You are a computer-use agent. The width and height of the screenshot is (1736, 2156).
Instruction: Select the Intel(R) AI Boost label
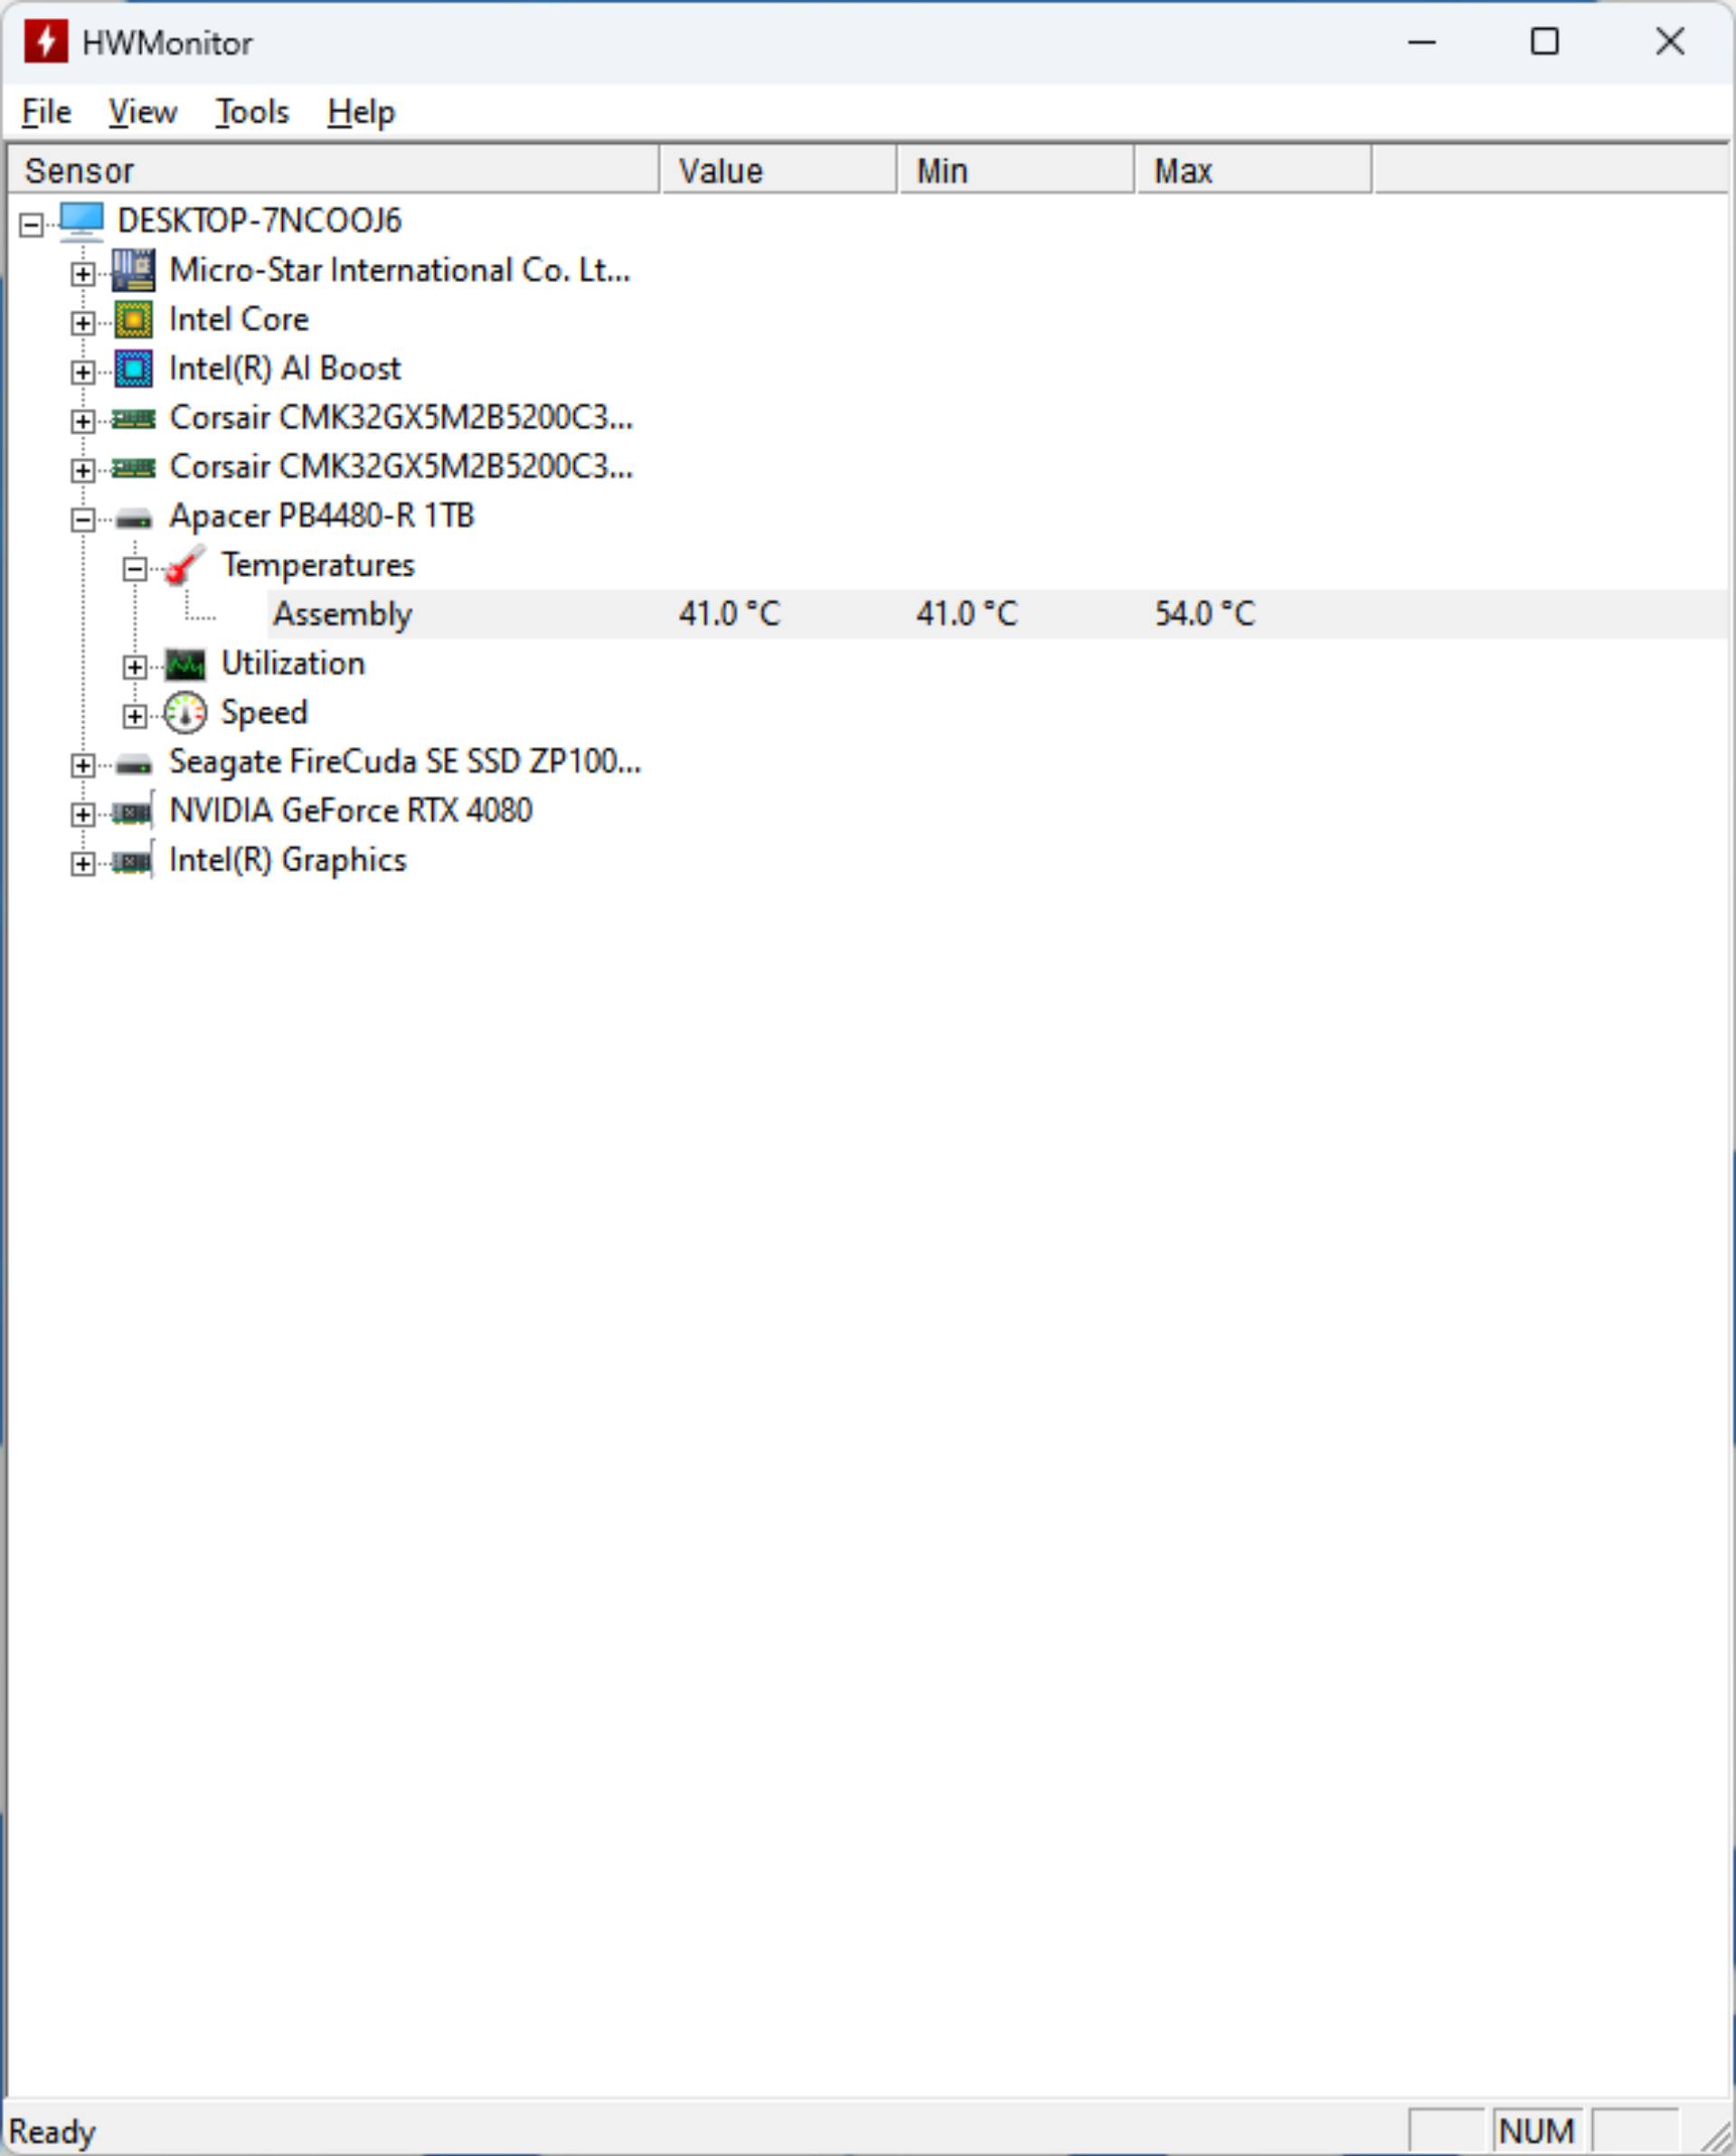(x=285, y=369)
